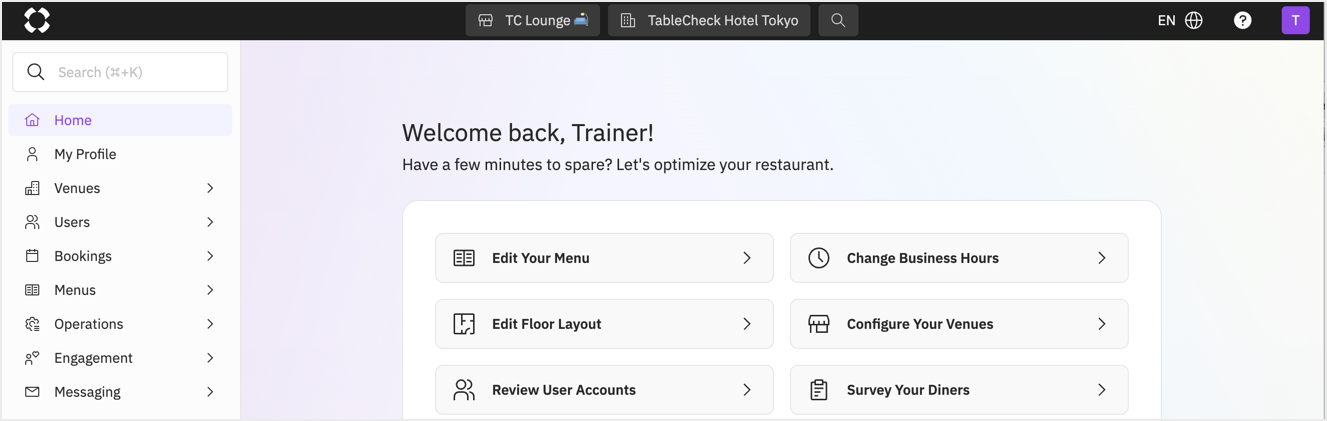Select Home in the sidebar
This screenshot has height=421, width=1327.
click(120, 120)
